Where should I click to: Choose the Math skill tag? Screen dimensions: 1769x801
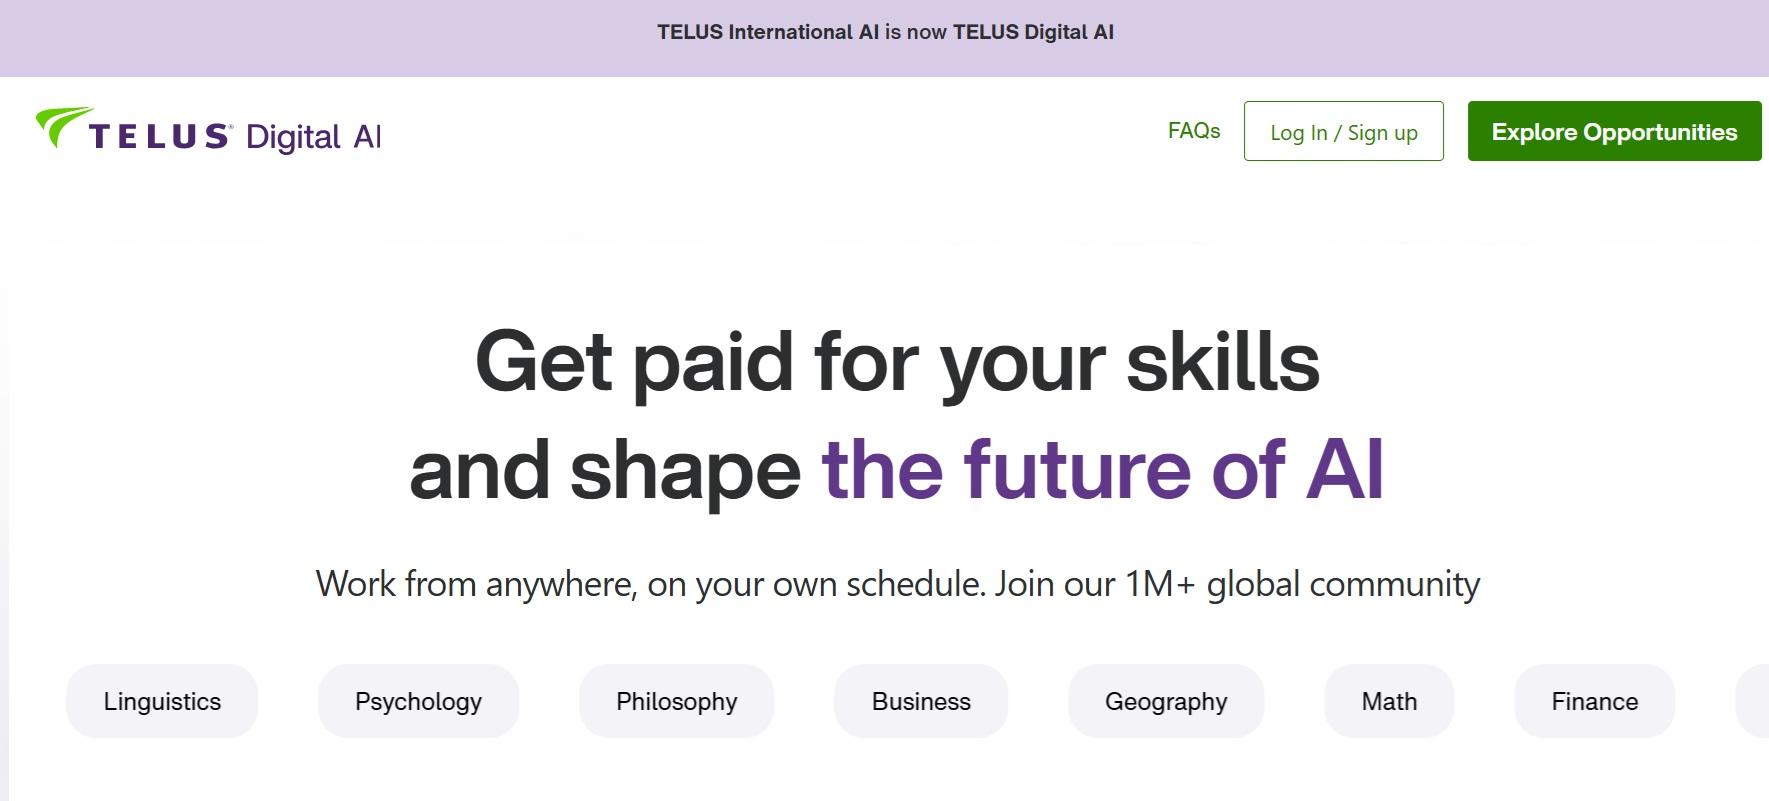pyautogui.click(x=1388, y=701)
